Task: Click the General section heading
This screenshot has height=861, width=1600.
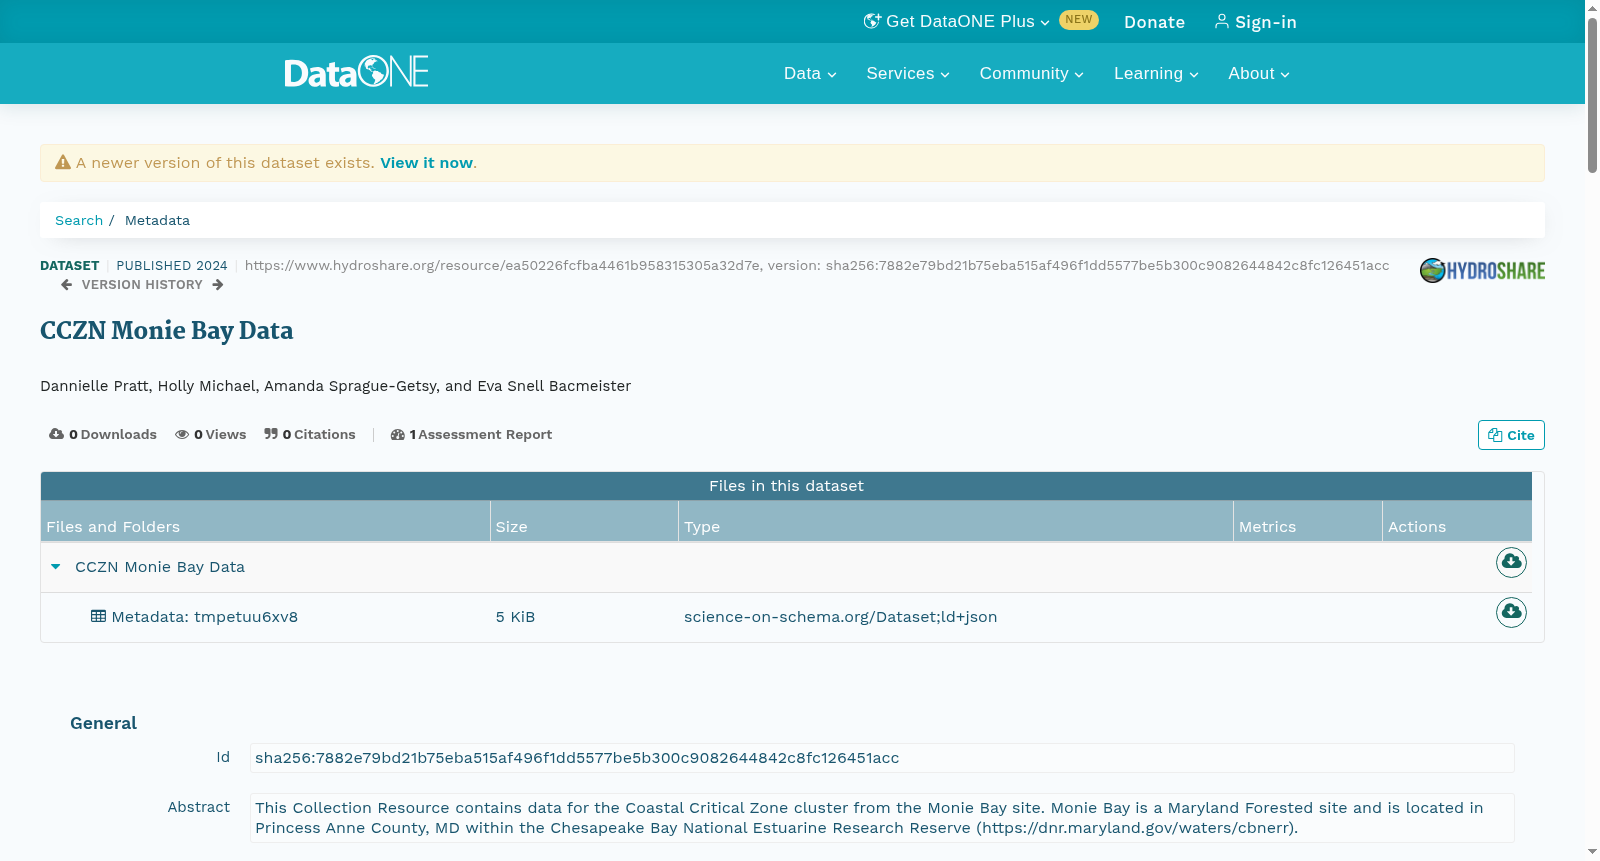Action: click(x=103, y=723)
